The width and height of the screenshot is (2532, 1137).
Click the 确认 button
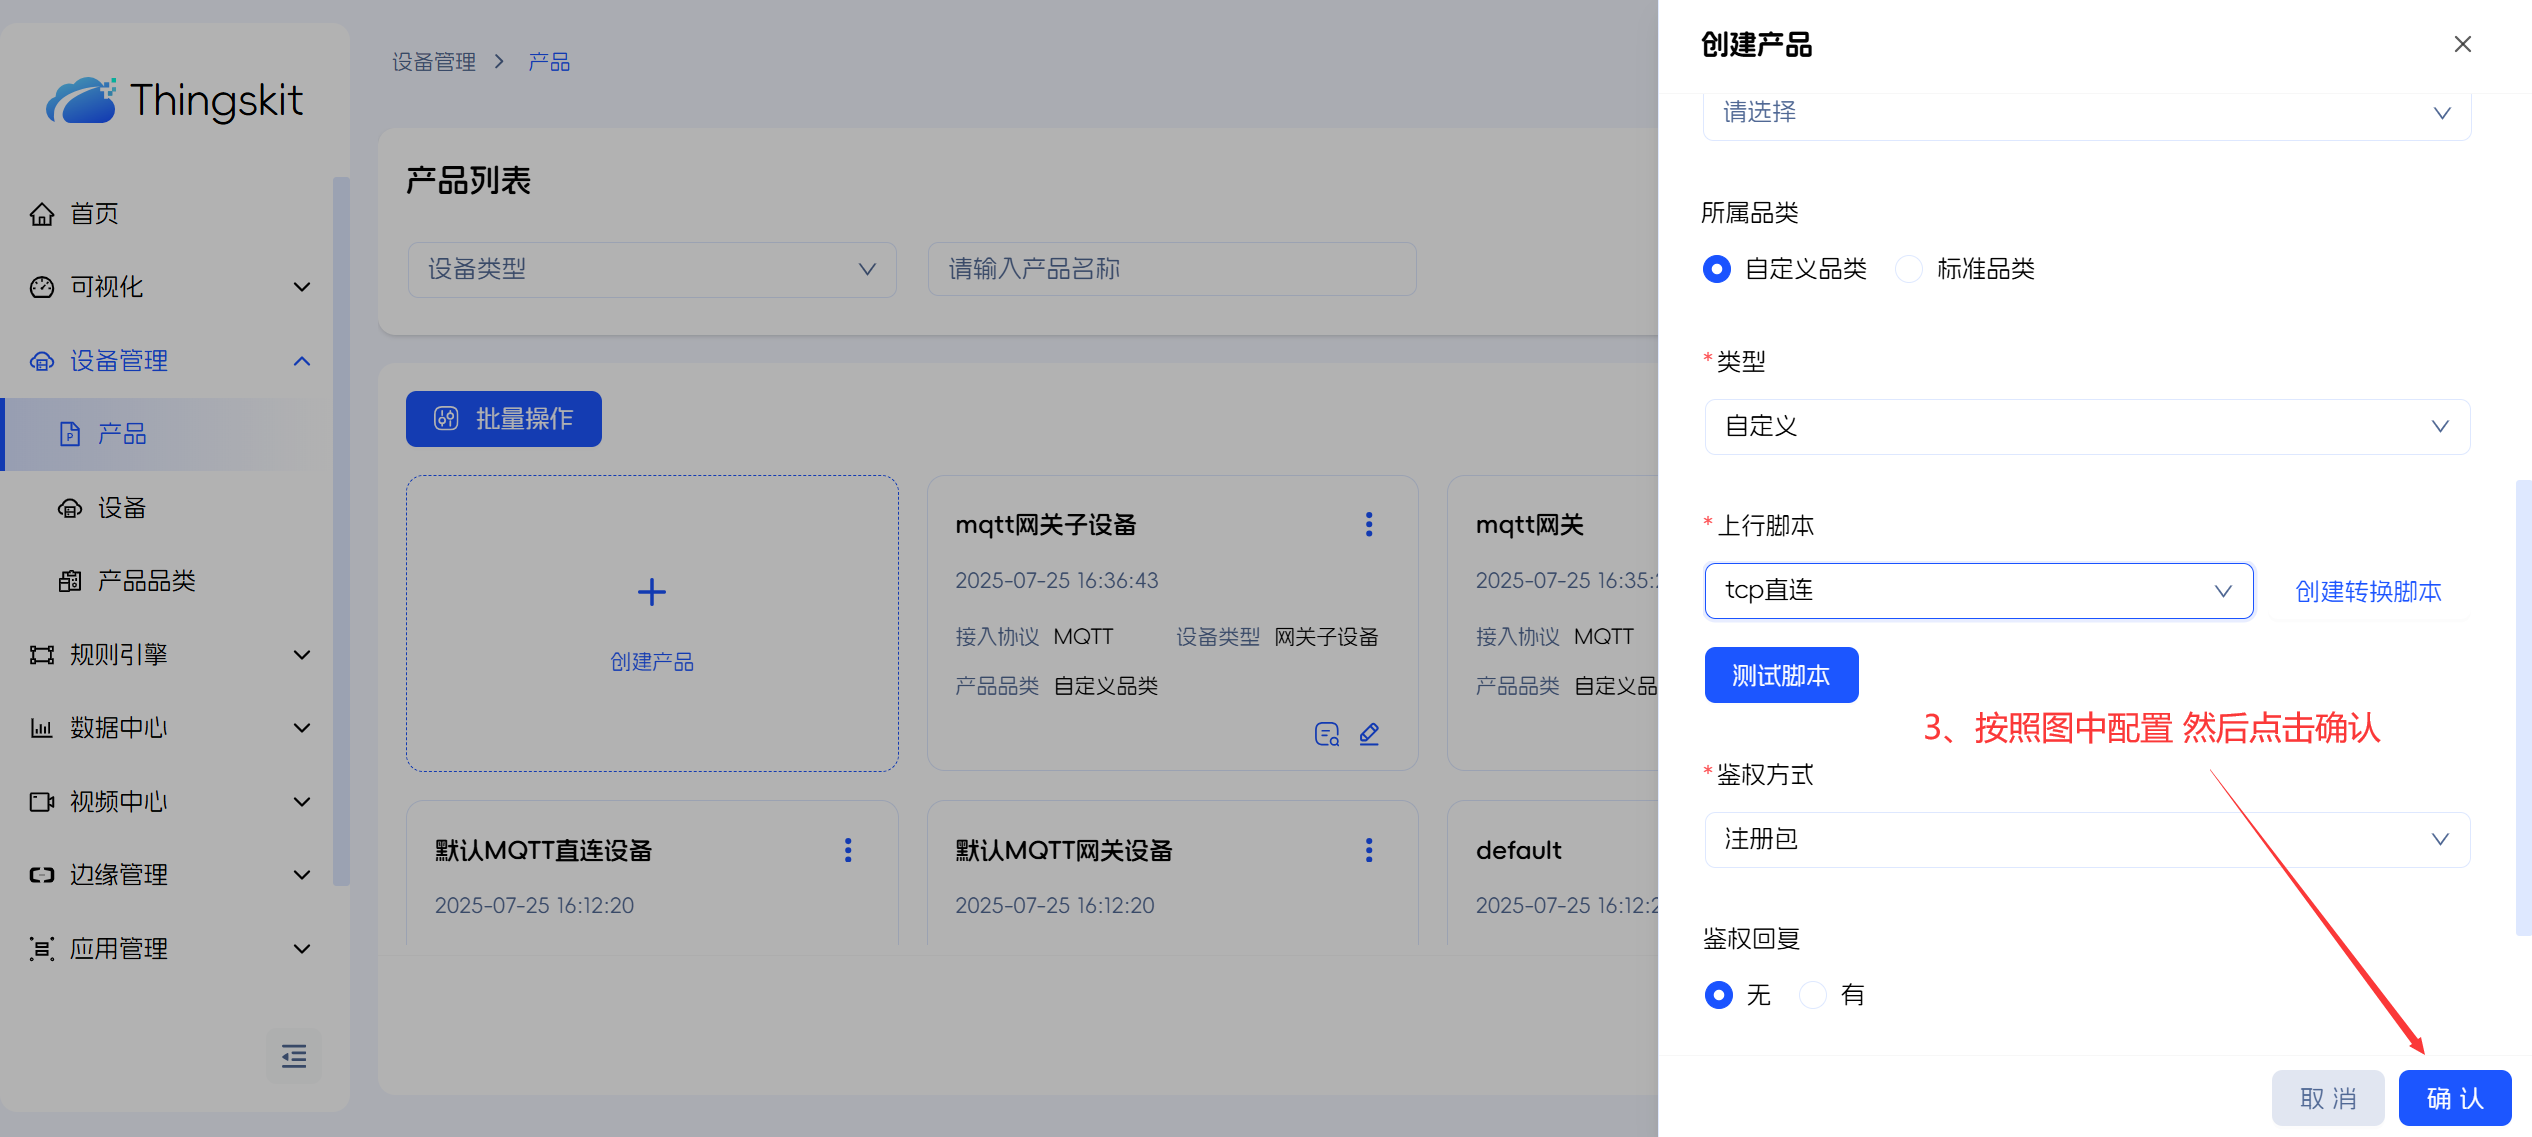2454,1098
